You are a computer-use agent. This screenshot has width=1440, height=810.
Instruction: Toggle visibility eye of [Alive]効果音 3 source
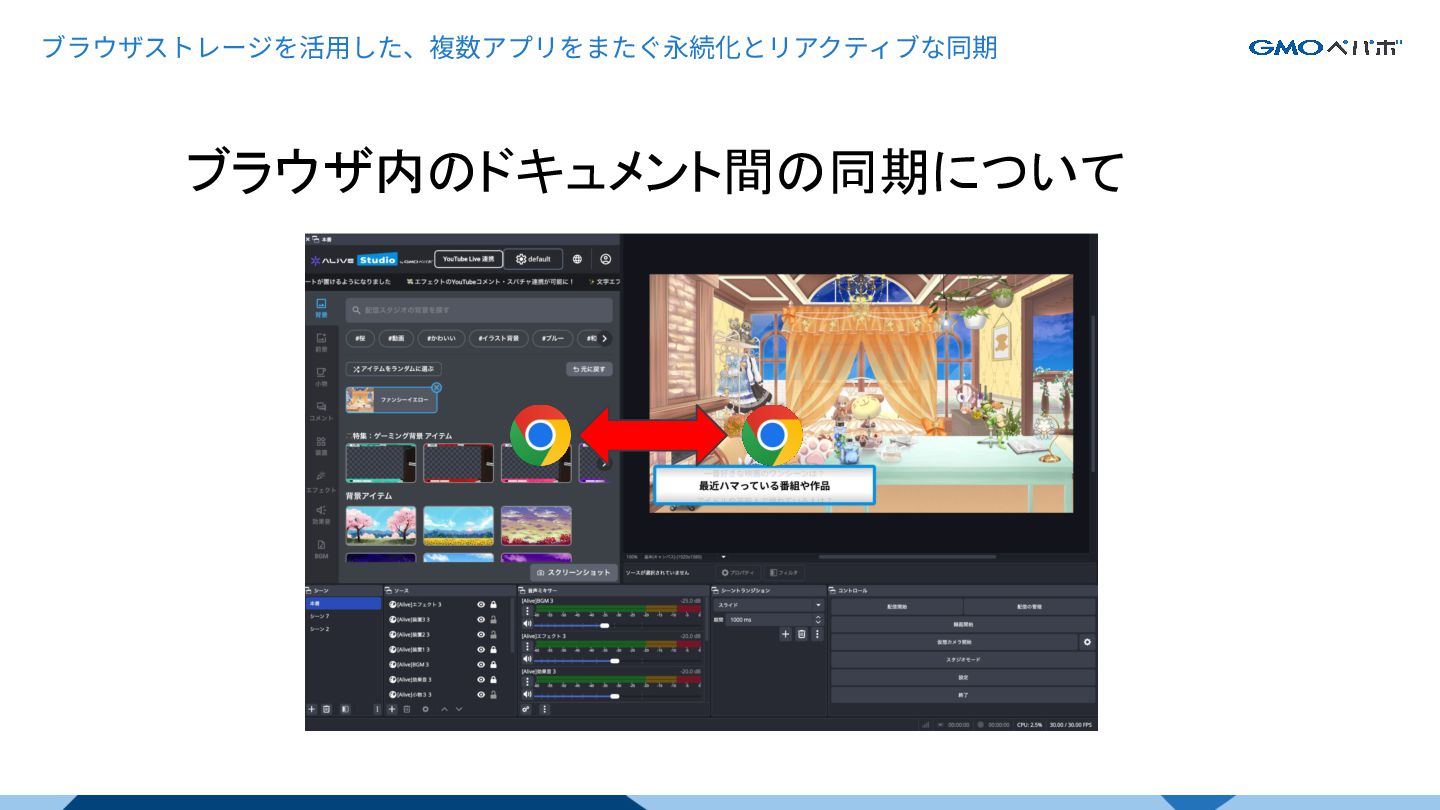481,679
